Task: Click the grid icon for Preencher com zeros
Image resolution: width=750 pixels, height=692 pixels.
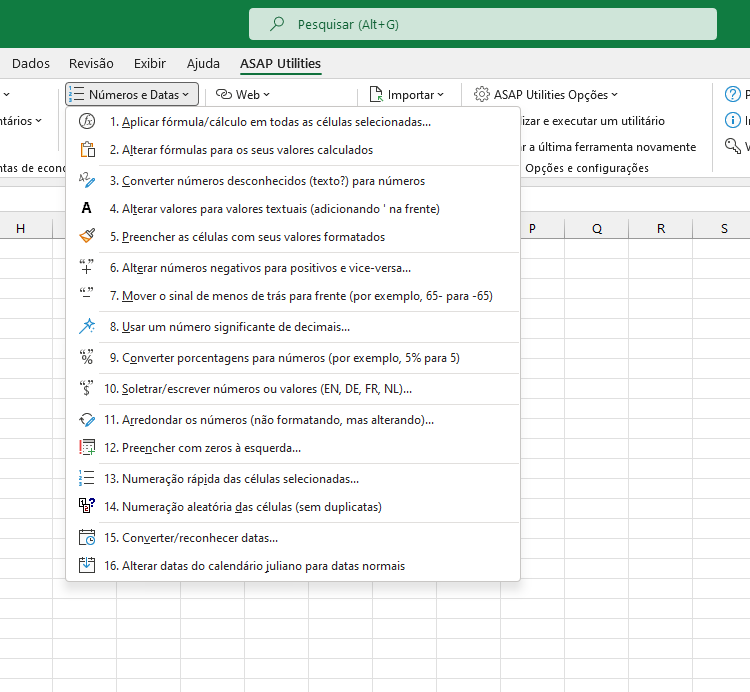Action: tap(87, 447)
